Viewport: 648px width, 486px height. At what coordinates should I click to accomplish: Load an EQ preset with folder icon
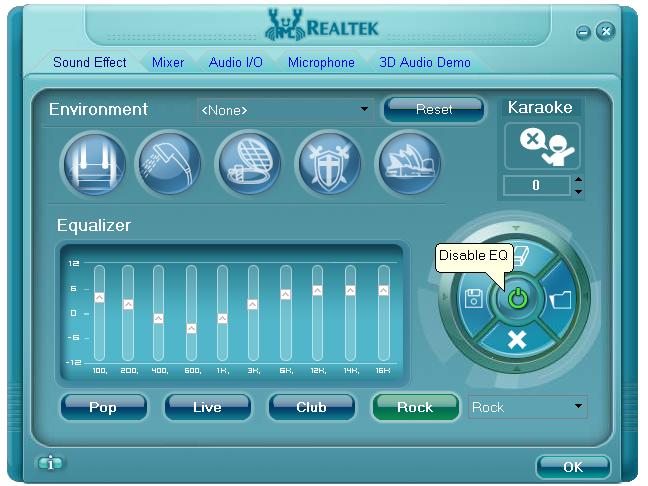click(561, 300)
